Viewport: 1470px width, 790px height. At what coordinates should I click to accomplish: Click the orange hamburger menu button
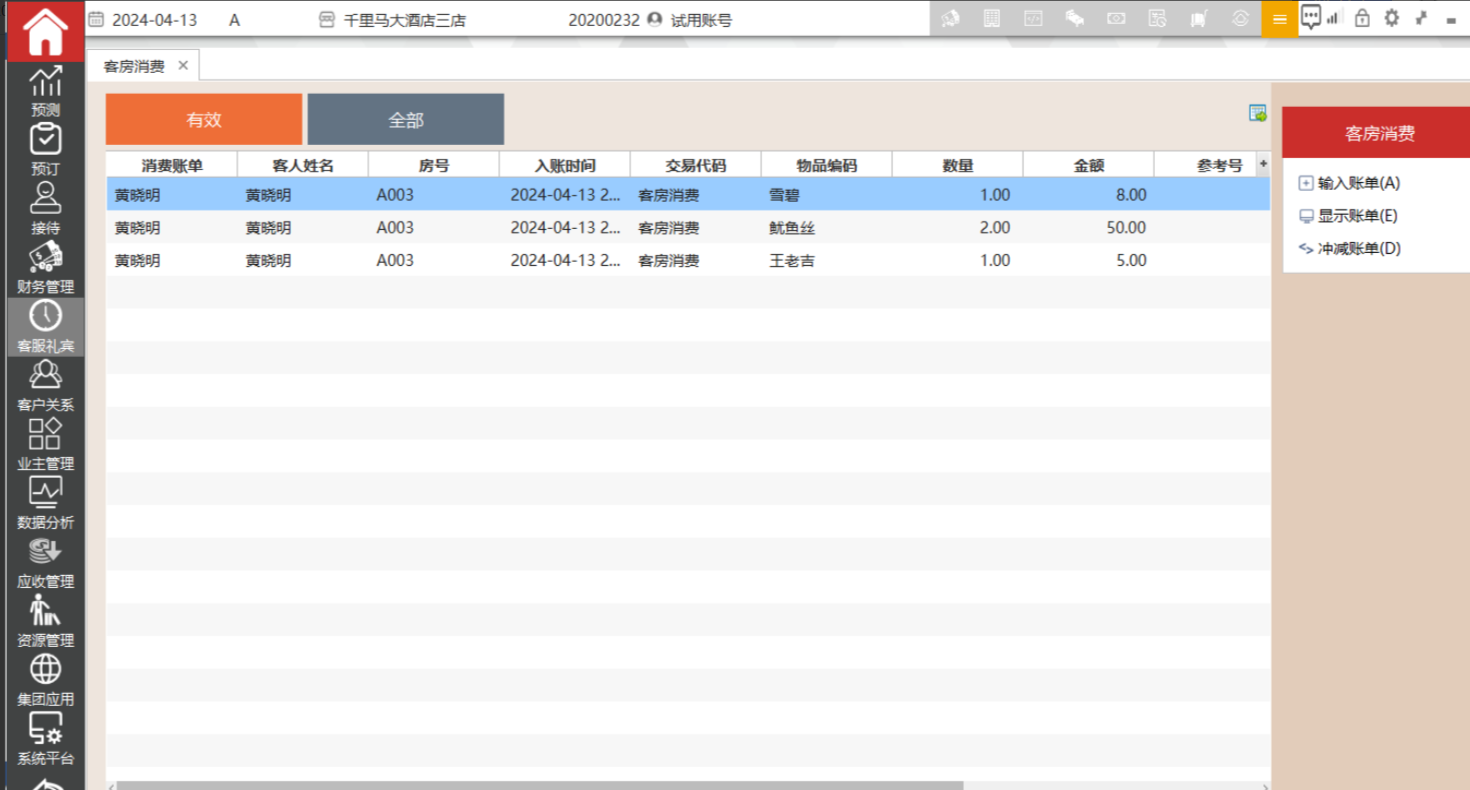(1279, 19)
